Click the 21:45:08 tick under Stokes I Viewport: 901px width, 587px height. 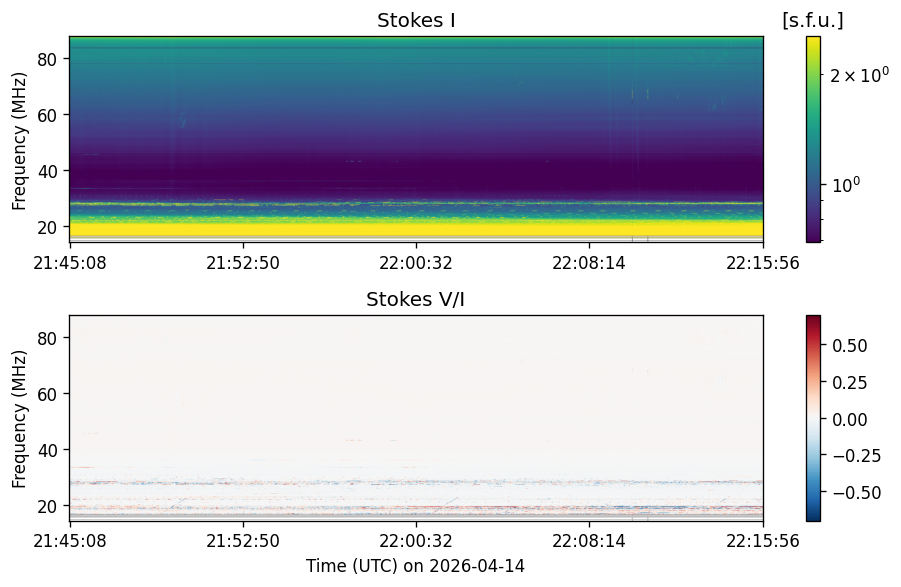tap(70, 263)
